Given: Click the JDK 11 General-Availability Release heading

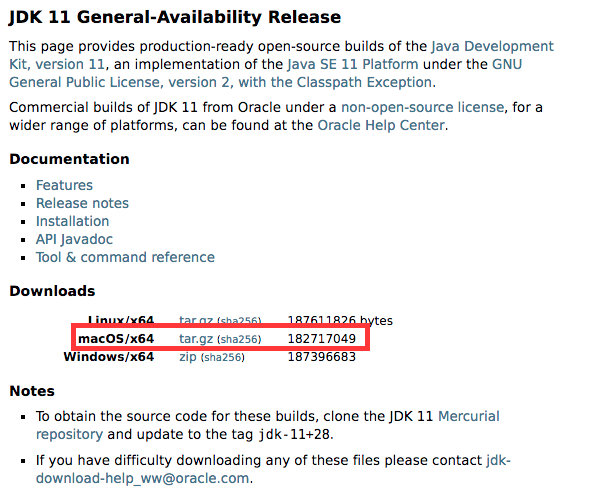Looking at the screenshot, I should tap(175, 17).
